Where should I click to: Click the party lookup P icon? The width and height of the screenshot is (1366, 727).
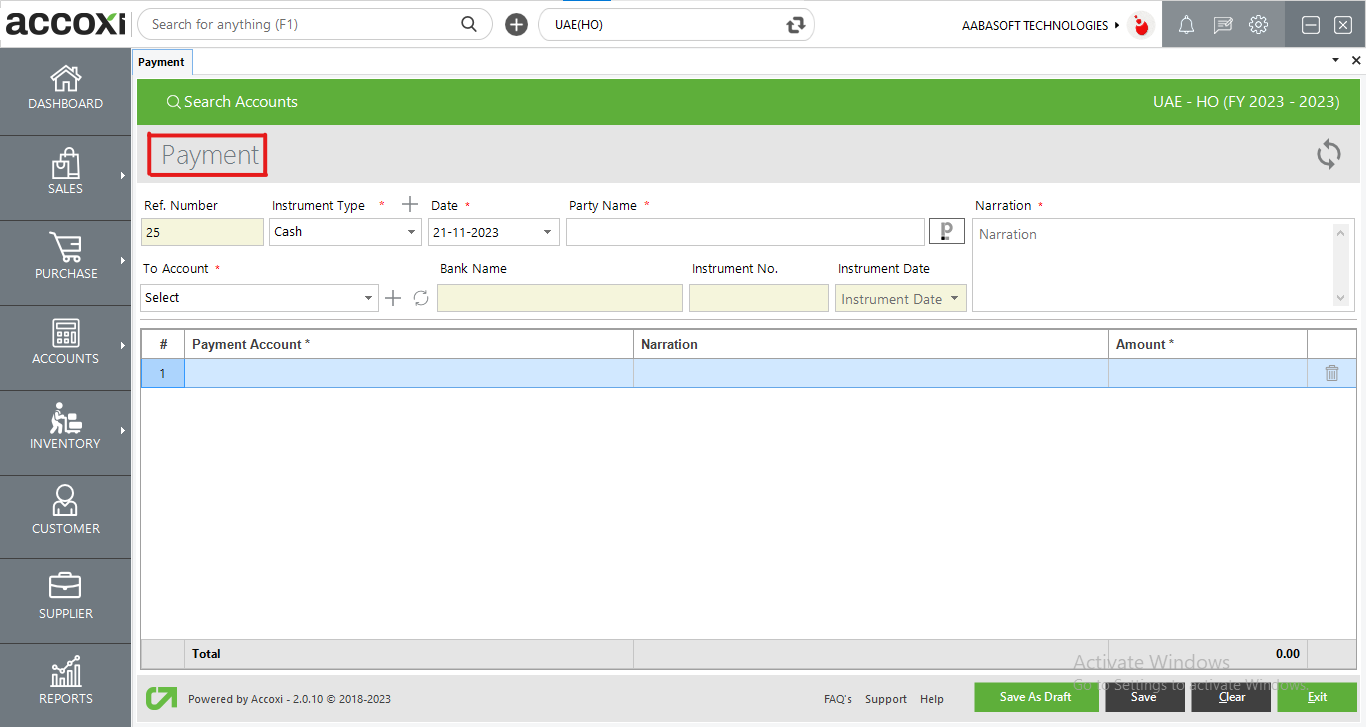coord(946,231)
